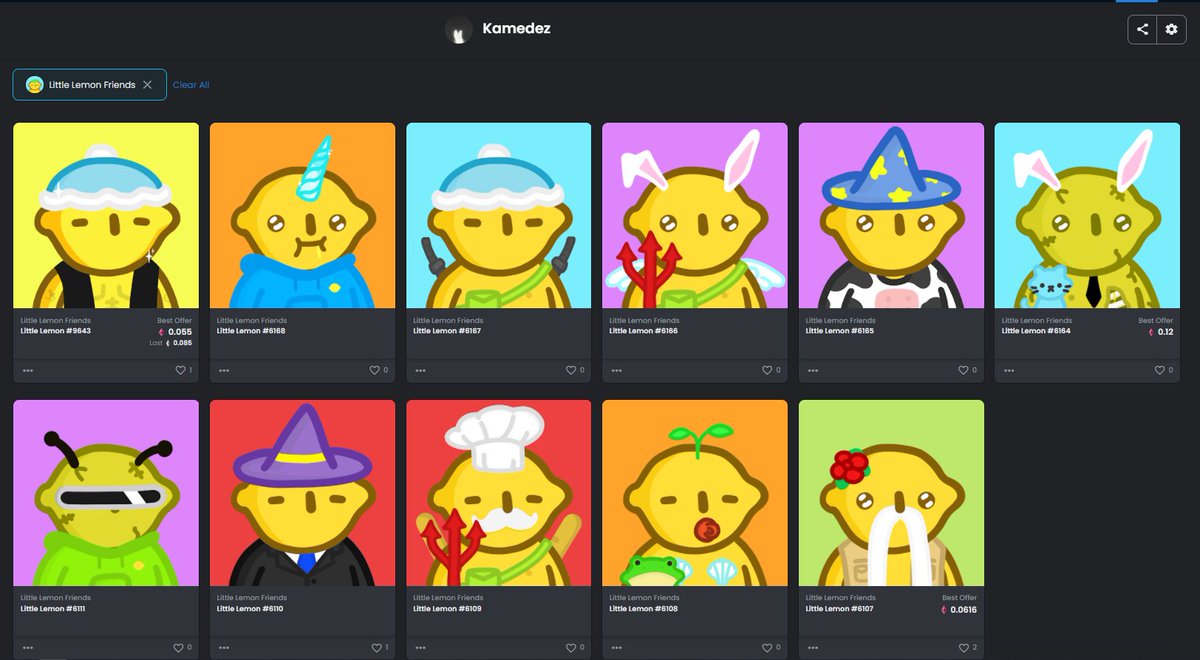Select the Little Lemon #6110 title
The image size is (1200, 660).
pyautogui.click(x=251, y=608)
